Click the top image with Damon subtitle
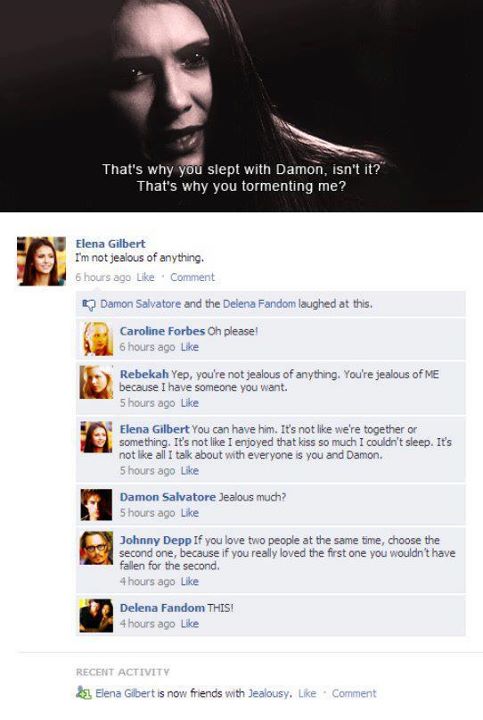The width and height of the screenshot is (483, 720). pyautogui.click(x=242, y=106)
